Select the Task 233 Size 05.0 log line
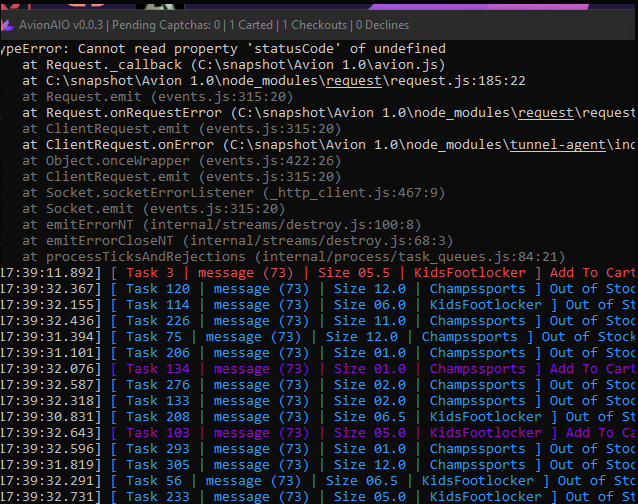Screen dimensions: 638x504 [319, 497]
